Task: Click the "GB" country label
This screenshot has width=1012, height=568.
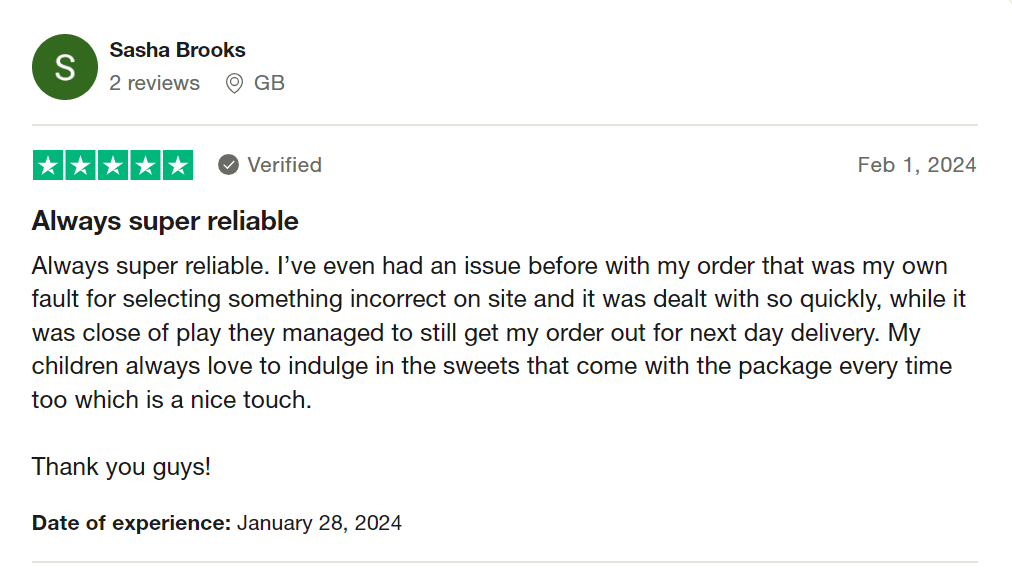Action: pos(270,83)
